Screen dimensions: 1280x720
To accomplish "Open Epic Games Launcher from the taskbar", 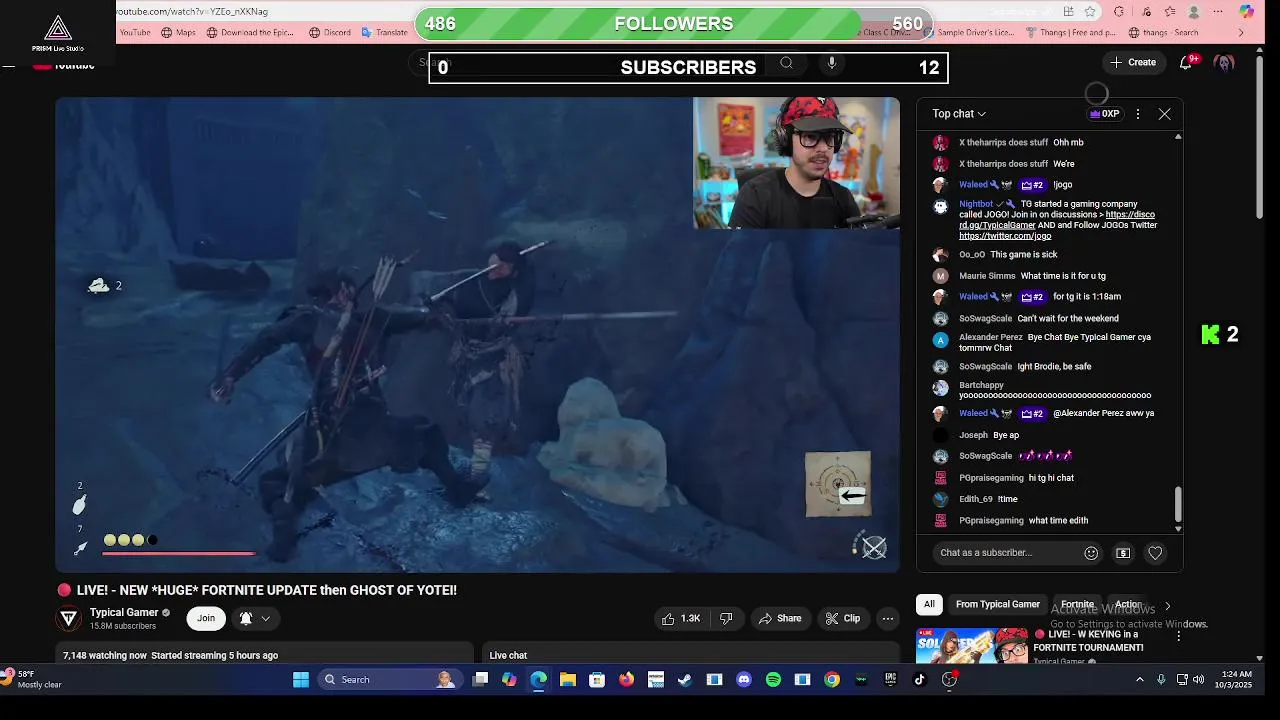I will [890, 679].
